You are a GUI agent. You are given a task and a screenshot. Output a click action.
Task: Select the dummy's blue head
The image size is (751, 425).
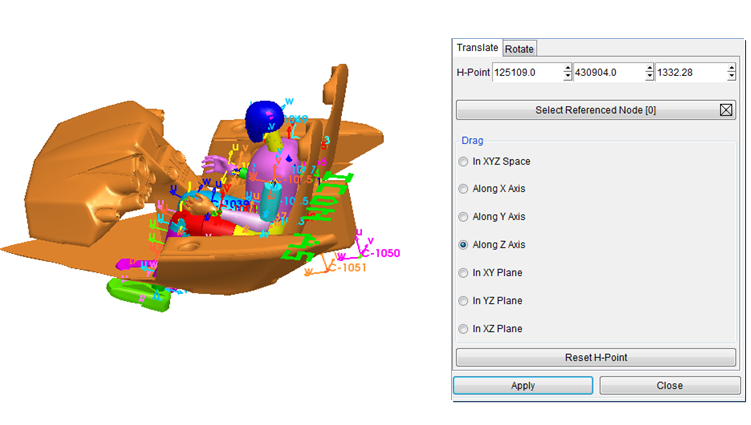pos(263,120)
